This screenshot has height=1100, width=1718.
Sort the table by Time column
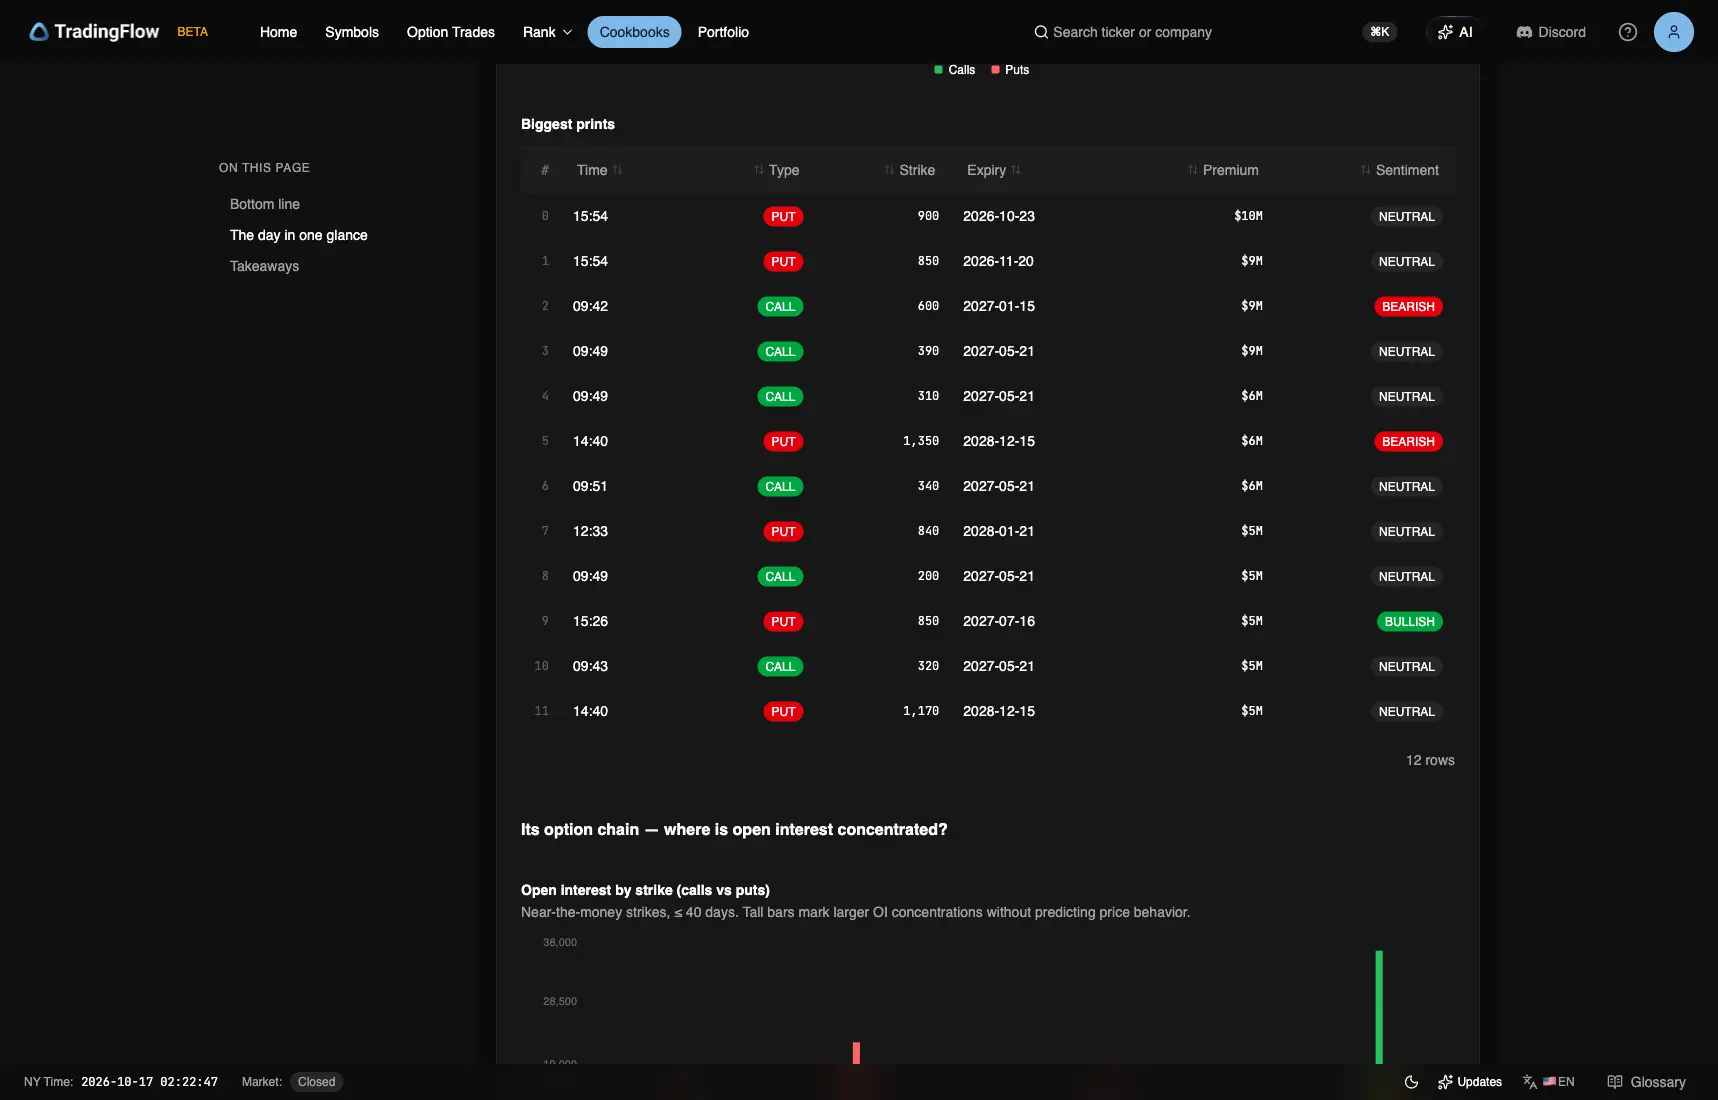coord(599,170)
